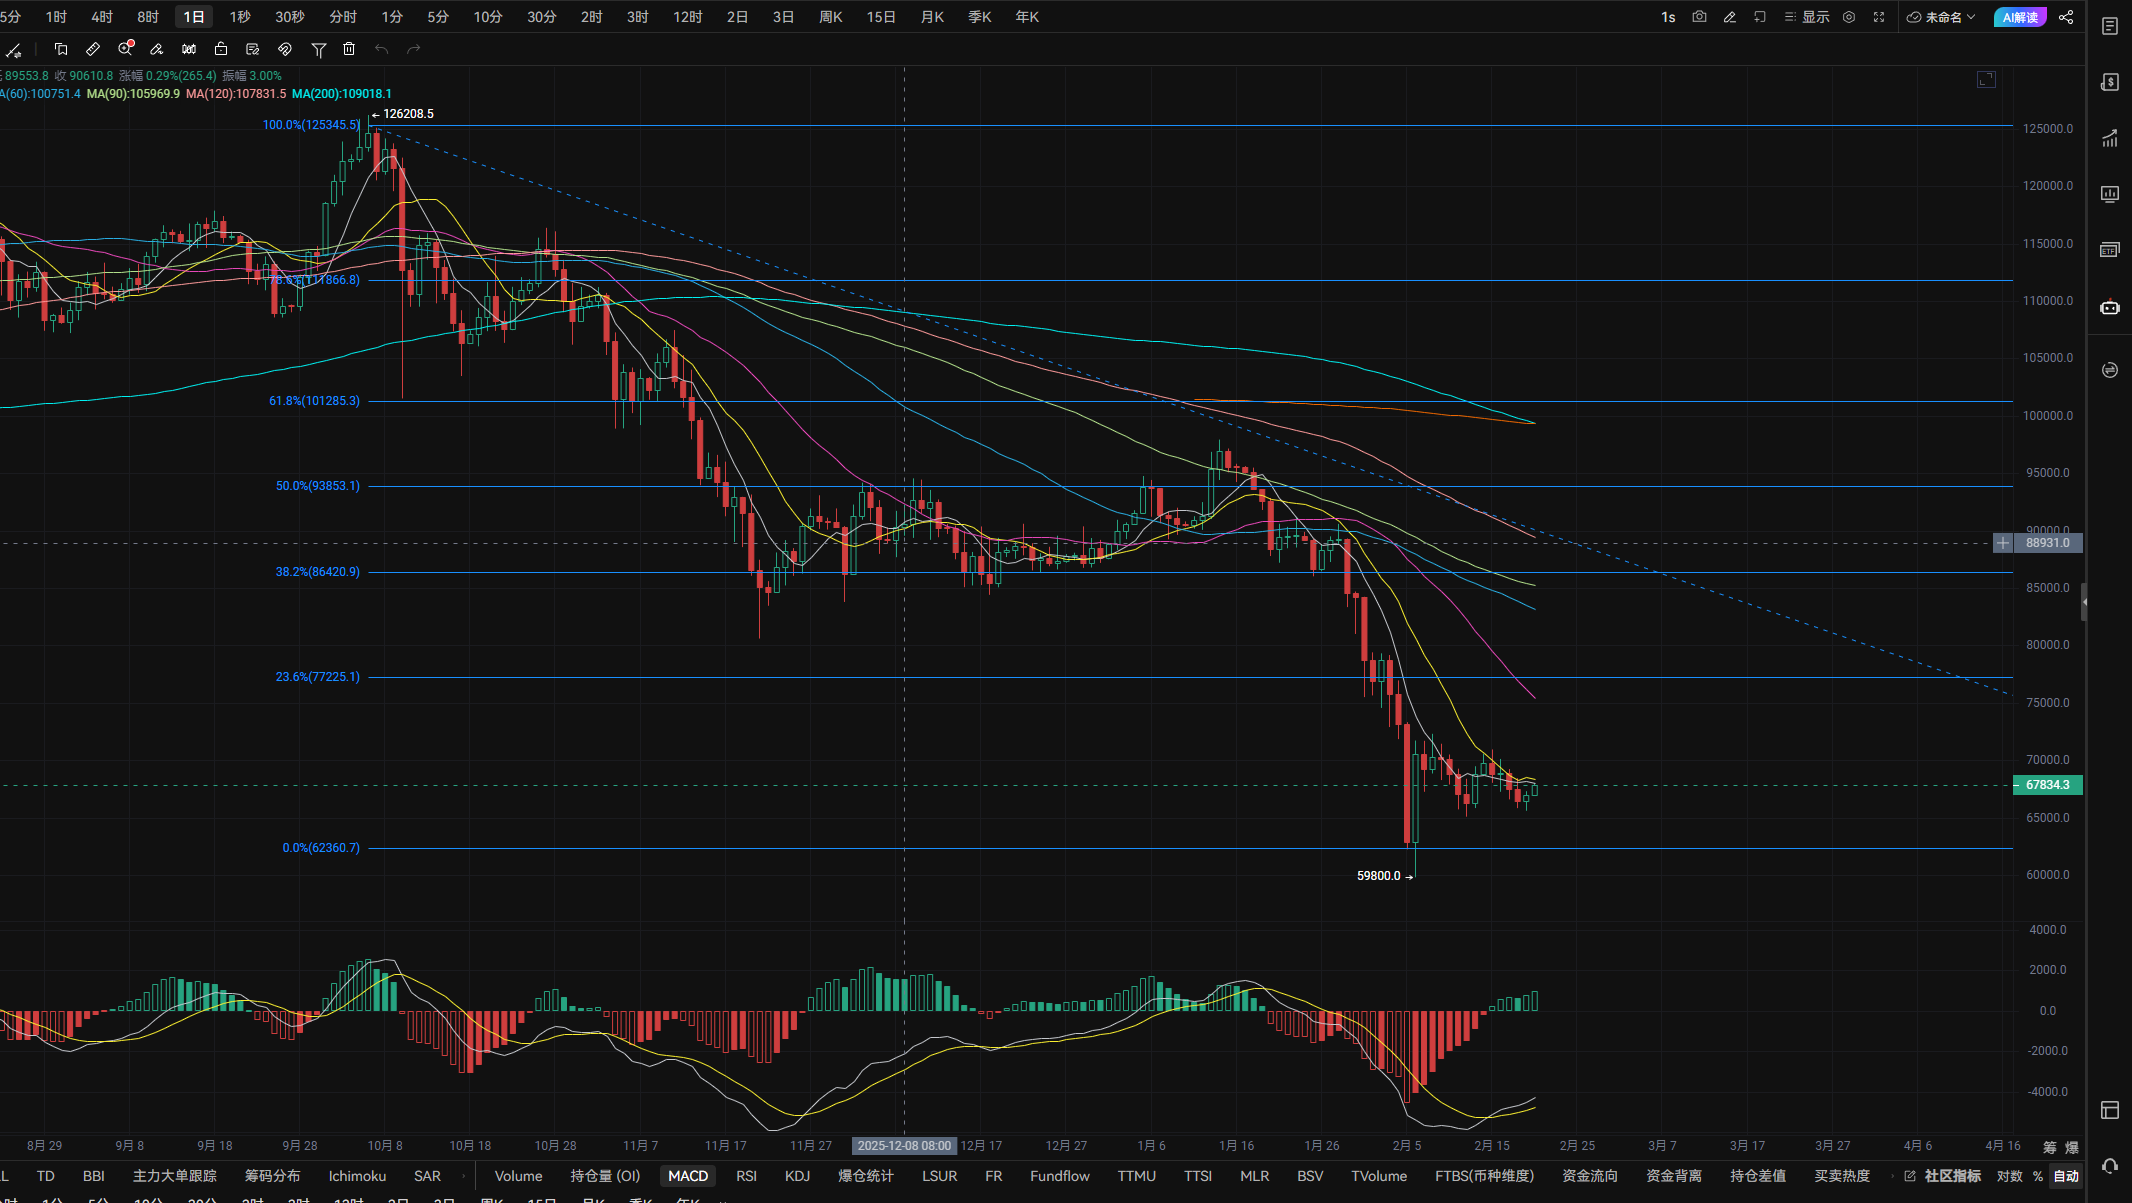The height and width of the screenshot is (1203, 2132).
Task: Open the filter funnel tool
Action: [x=319, y=49]
